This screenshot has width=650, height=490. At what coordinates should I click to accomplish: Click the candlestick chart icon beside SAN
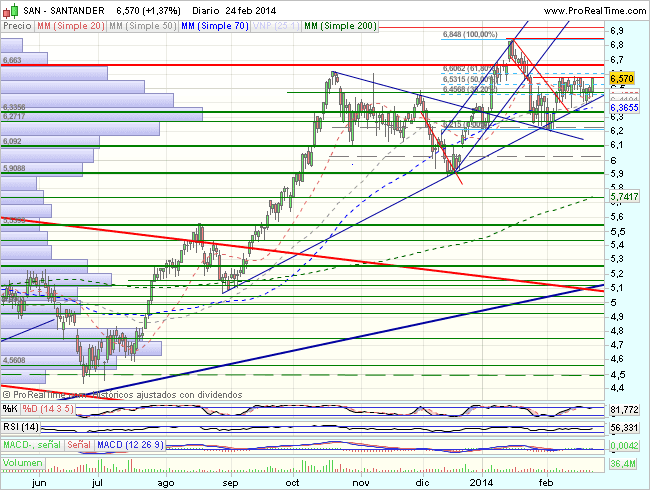pyautogui.click(x=10, y=10)
